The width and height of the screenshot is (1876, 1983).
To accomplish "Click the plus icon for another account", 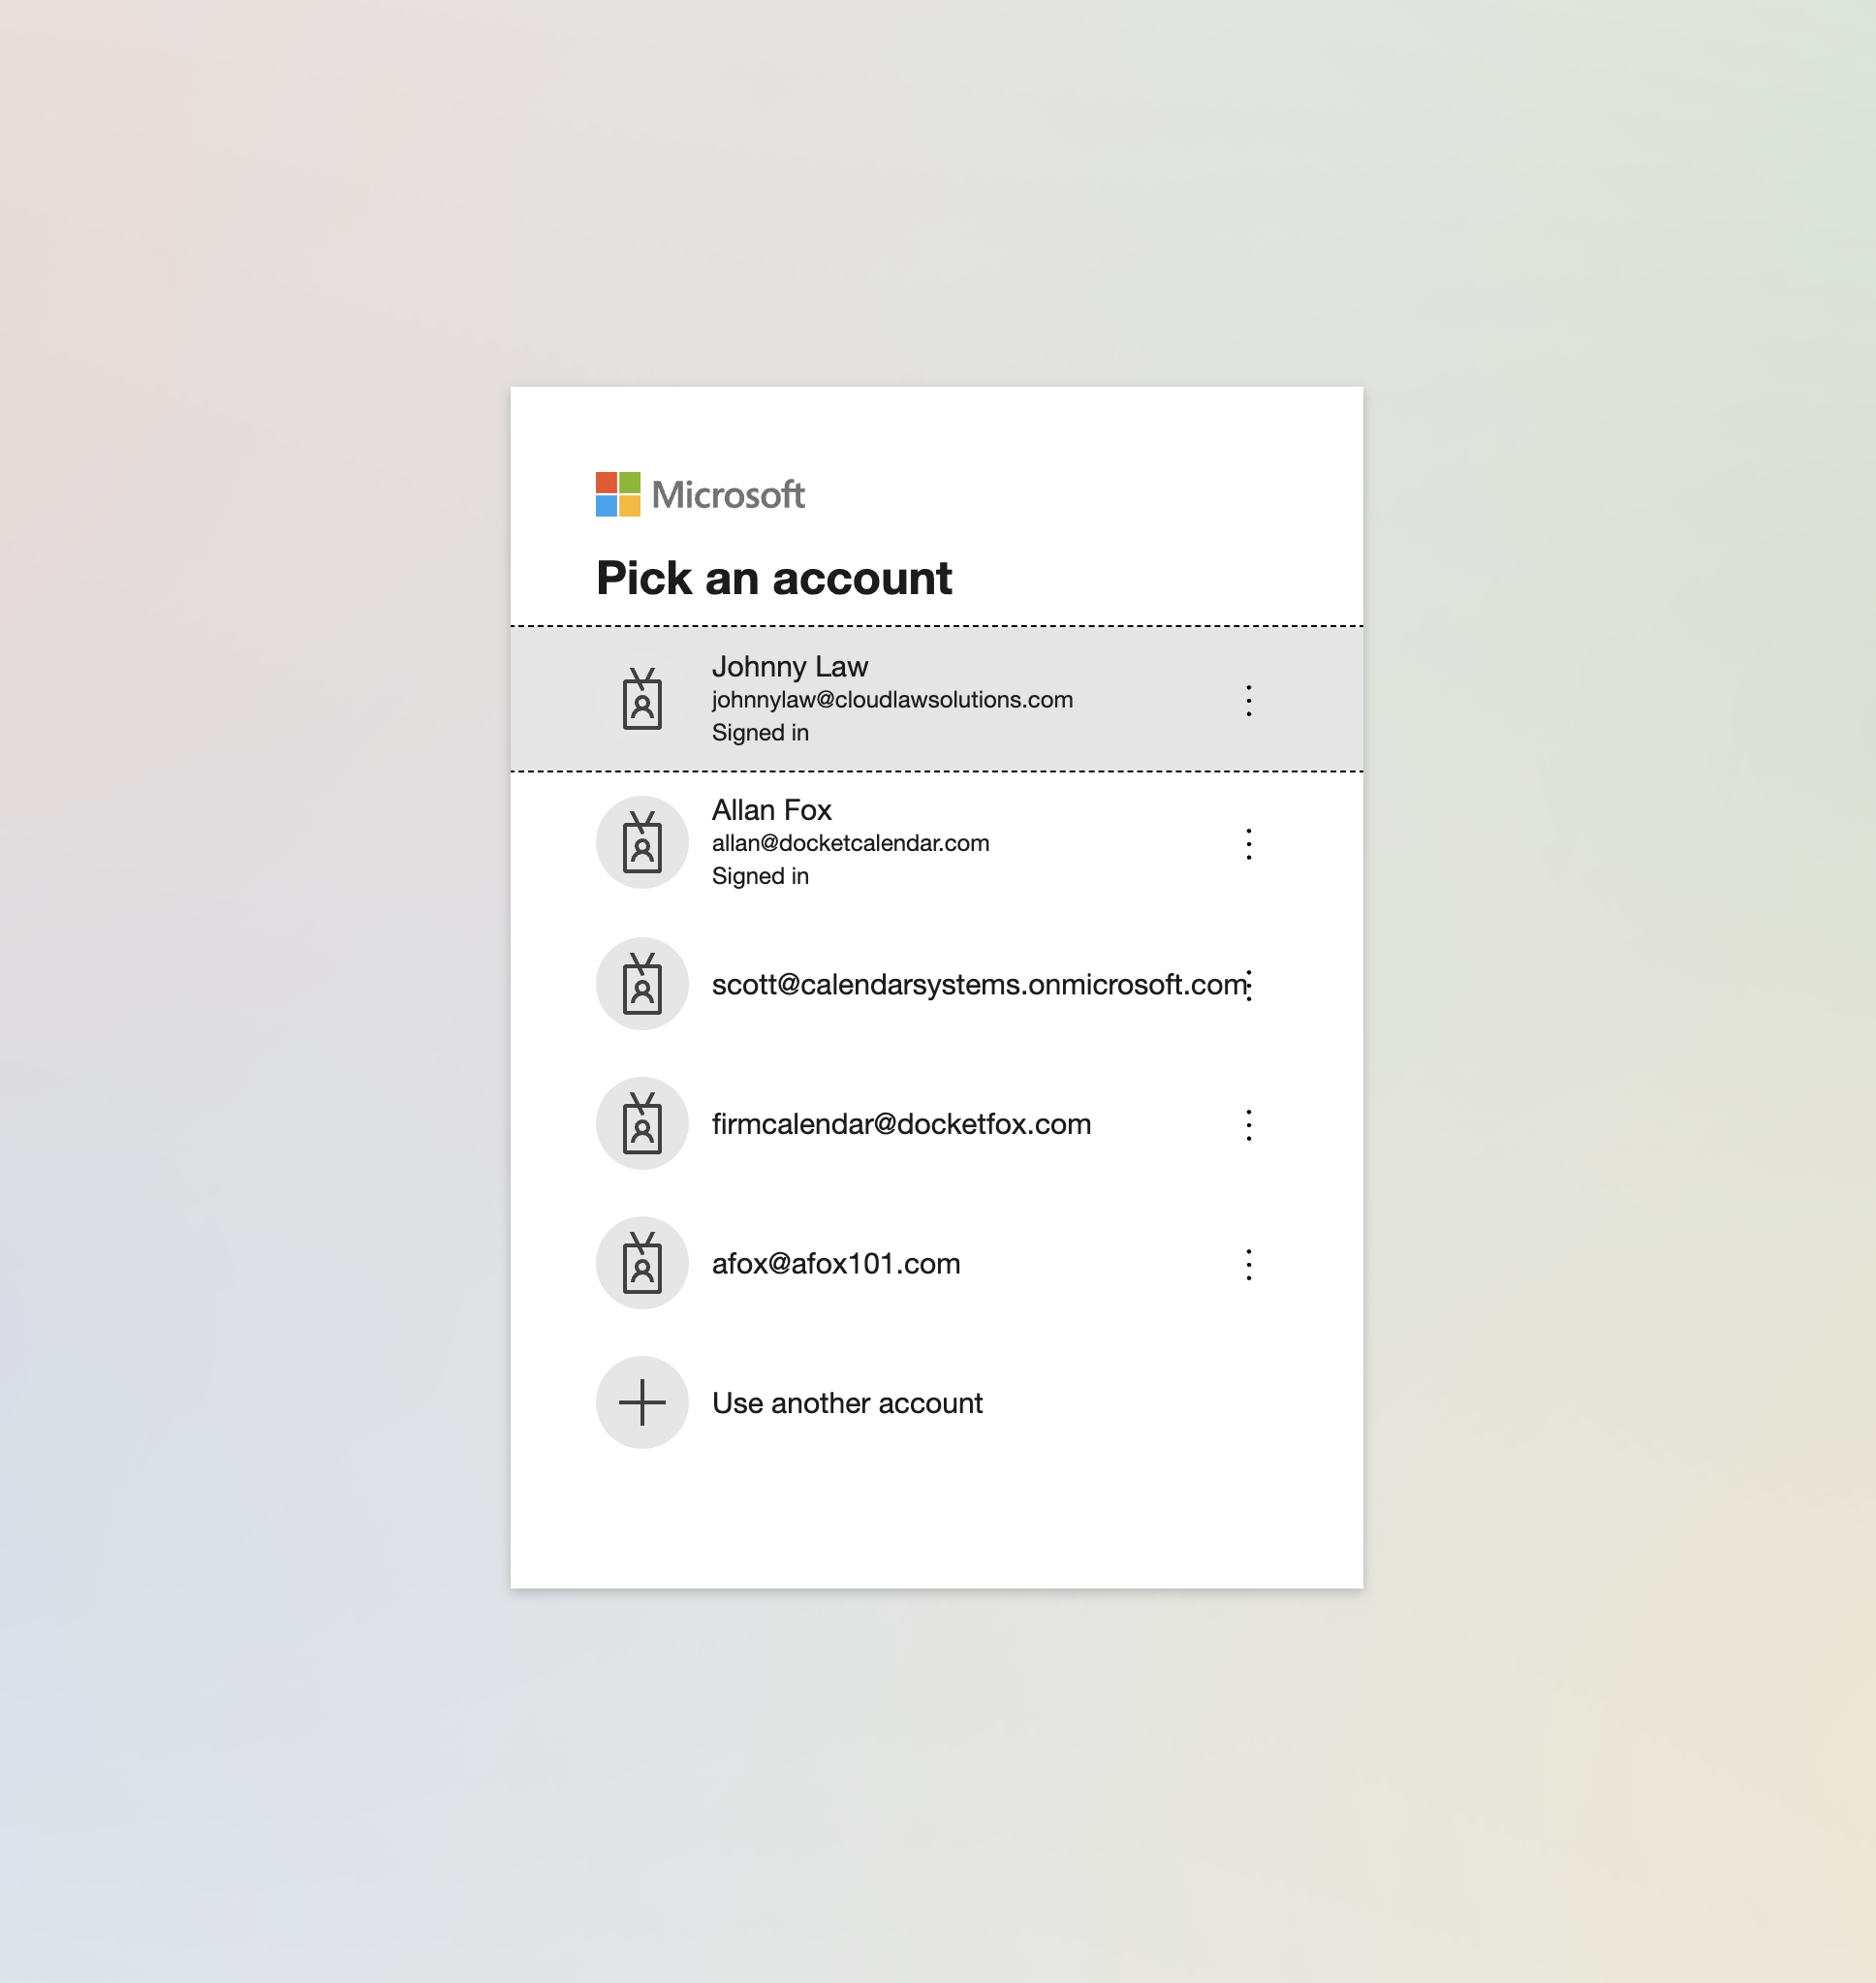I will pyautogui.click(x=642, y=1402).
